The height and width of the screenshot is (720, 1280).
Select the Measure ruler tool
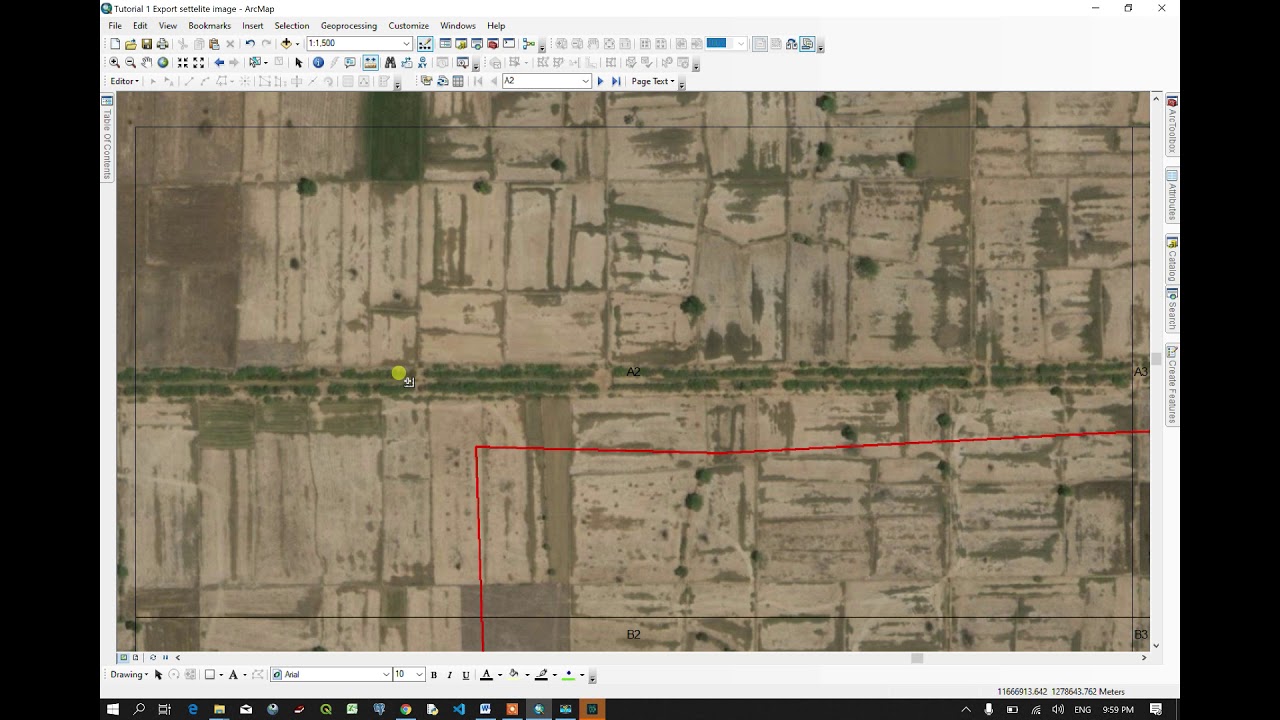point(370,62)
